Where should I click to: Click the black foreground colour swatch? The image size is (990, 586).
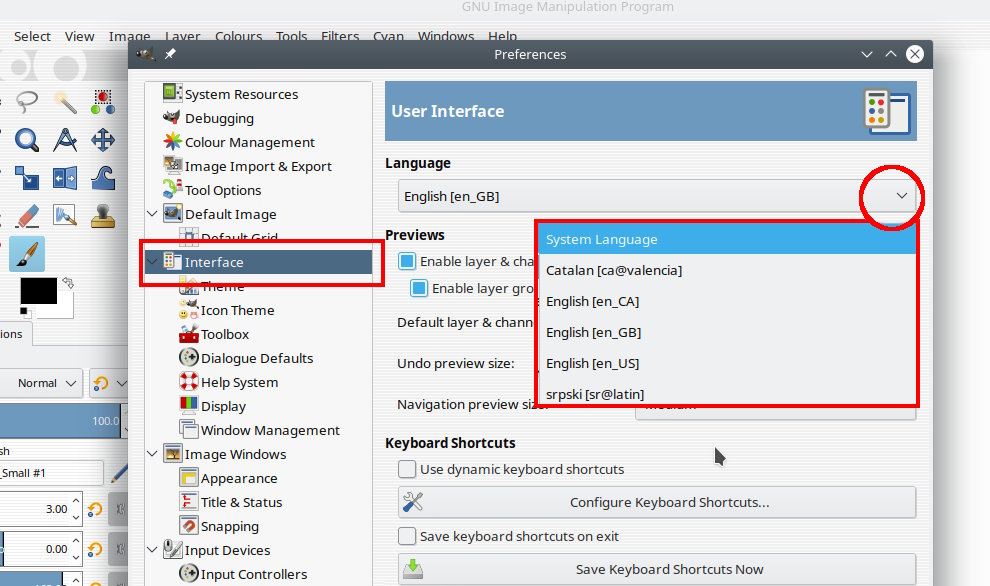tap(38, 292)
